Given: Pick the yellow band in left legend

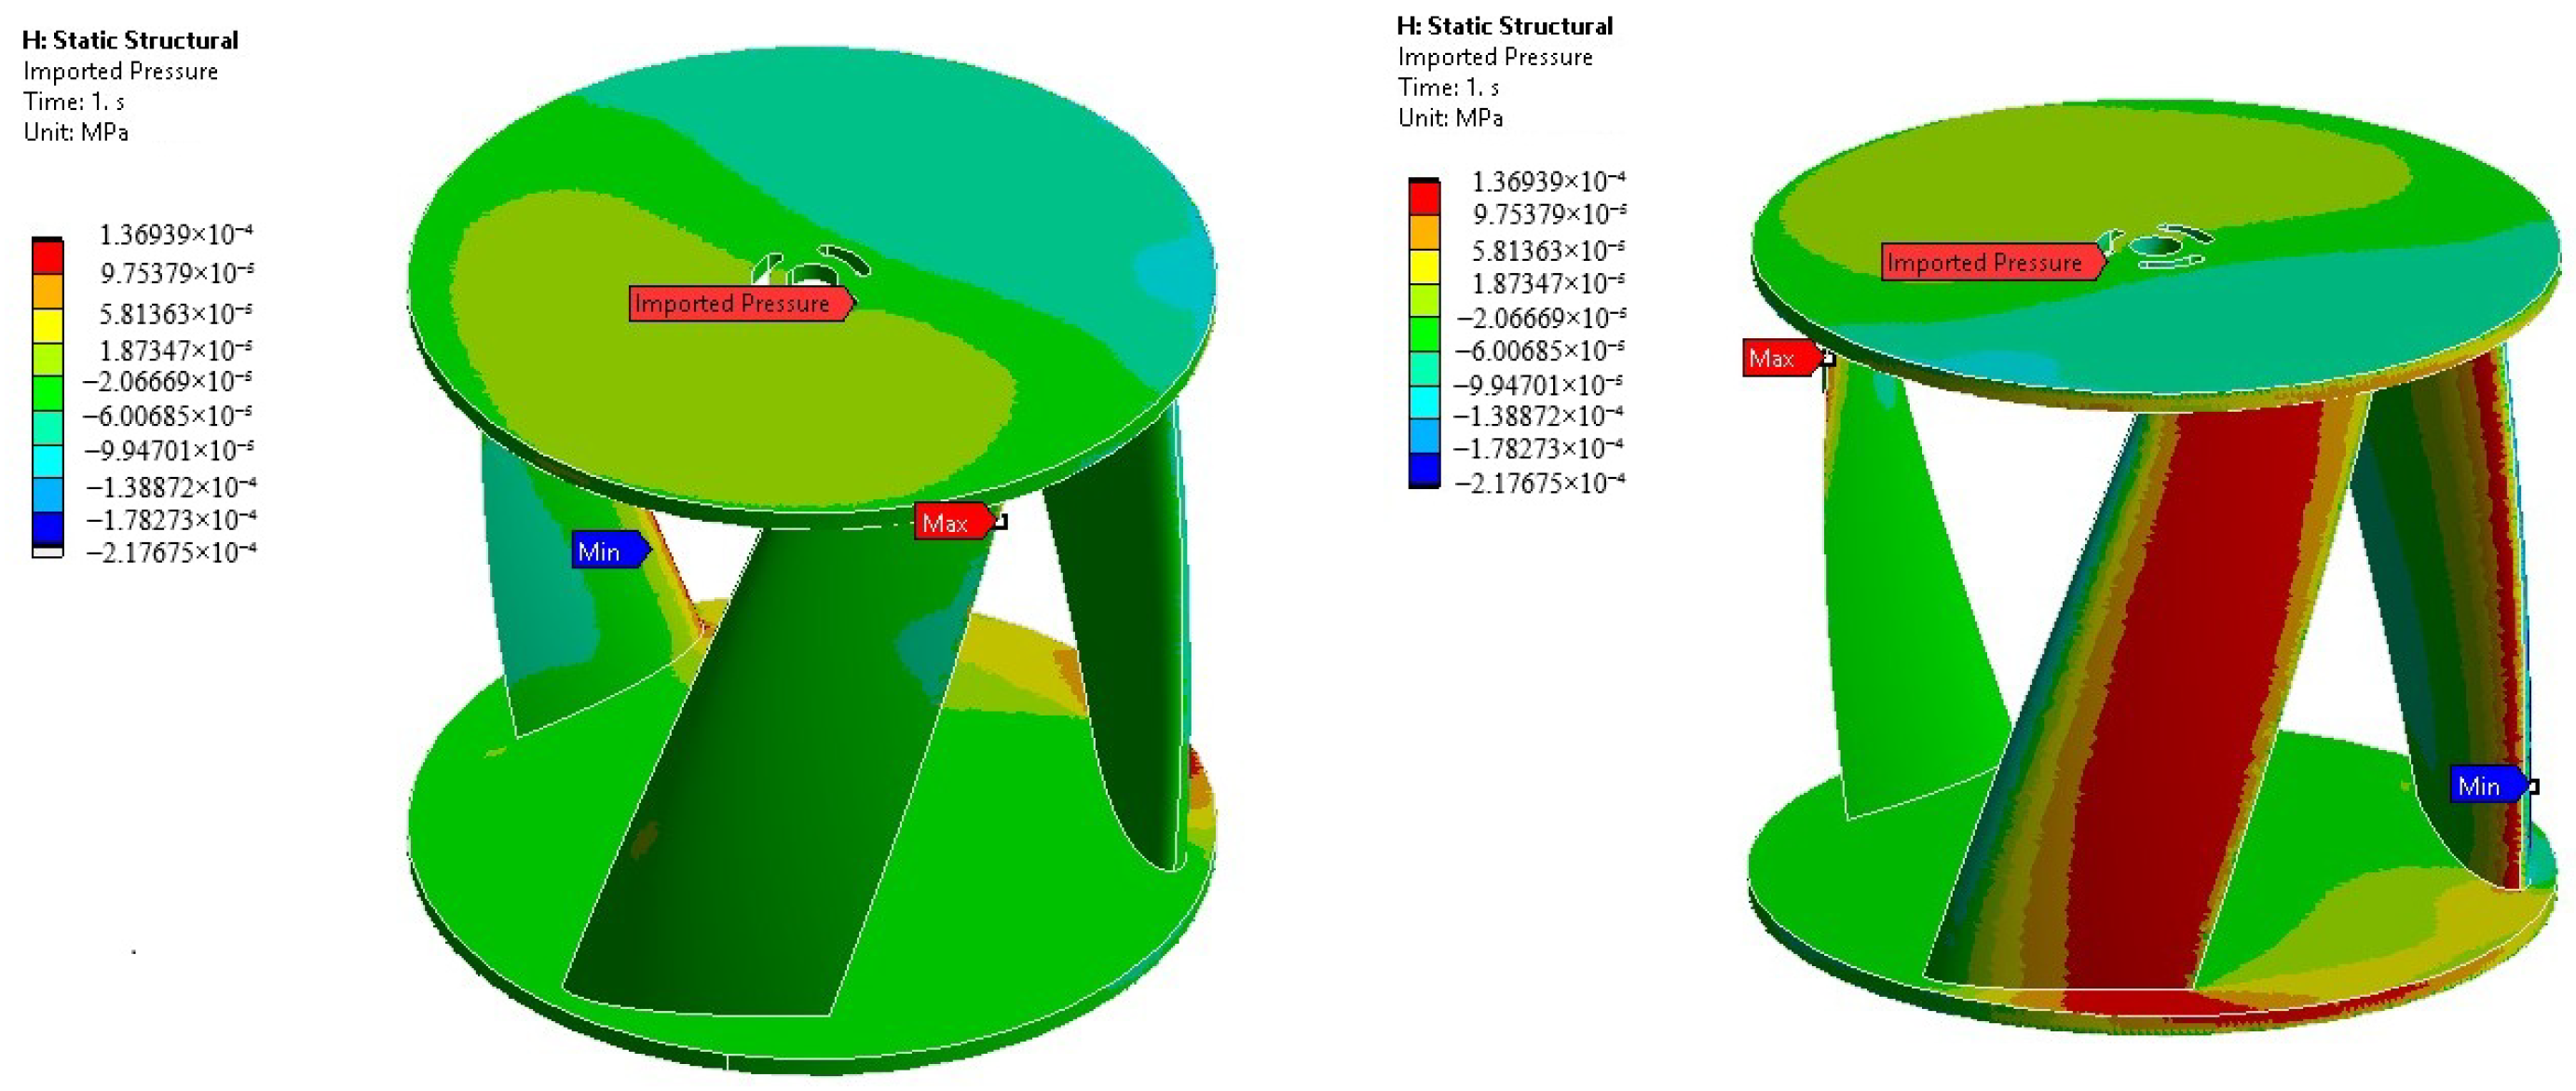Looking at the screenshot, I should click(47, 327).
